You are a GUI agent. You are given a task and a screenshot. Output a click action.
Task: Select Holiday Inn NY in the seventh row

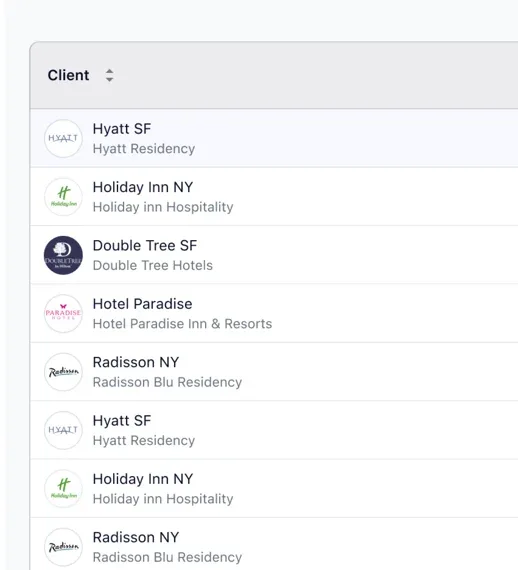tap(143, 479)
